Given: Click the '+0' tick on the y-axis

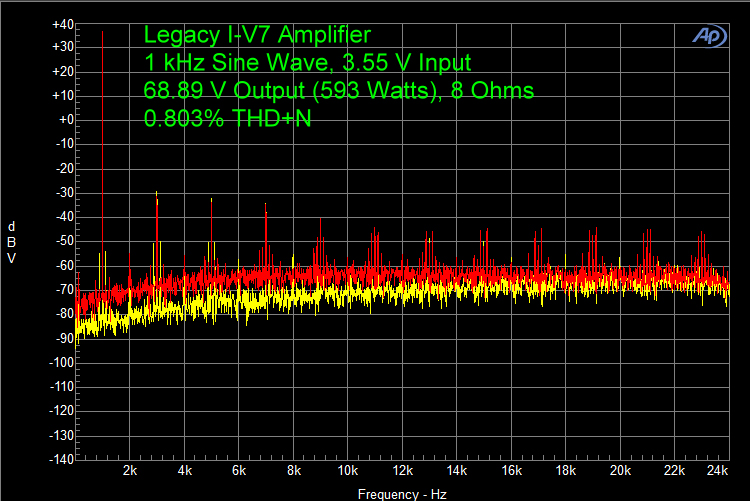Looking at the screenshot, I should tap(65, 120).
